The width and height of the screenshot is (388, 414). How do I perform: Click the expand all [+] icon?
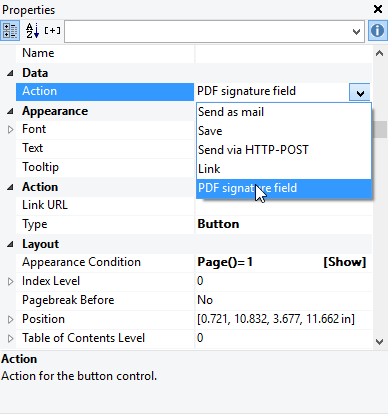pyautogui.click(x=52, y=31)
